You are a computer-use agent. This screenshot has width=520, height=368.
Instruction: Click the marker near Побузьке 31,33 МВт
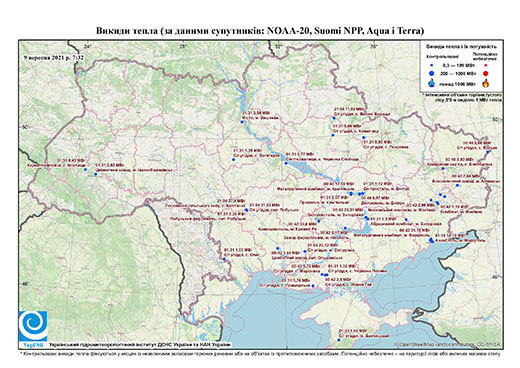tap(246, 210)
